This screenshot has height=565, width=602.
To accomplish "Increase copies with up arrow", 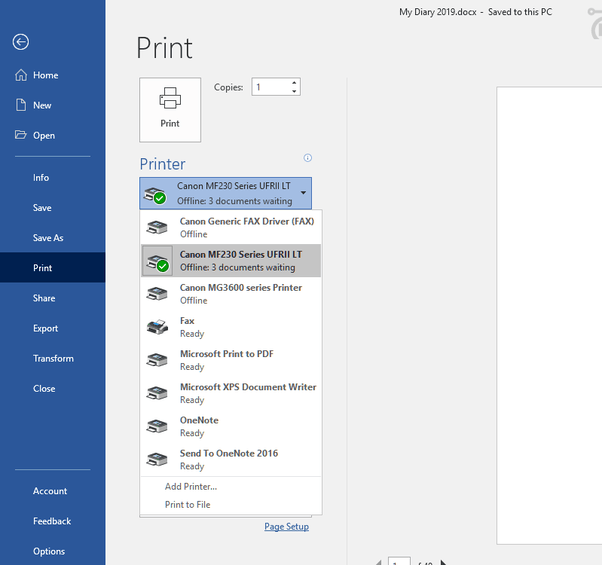I will click(294, 83).
